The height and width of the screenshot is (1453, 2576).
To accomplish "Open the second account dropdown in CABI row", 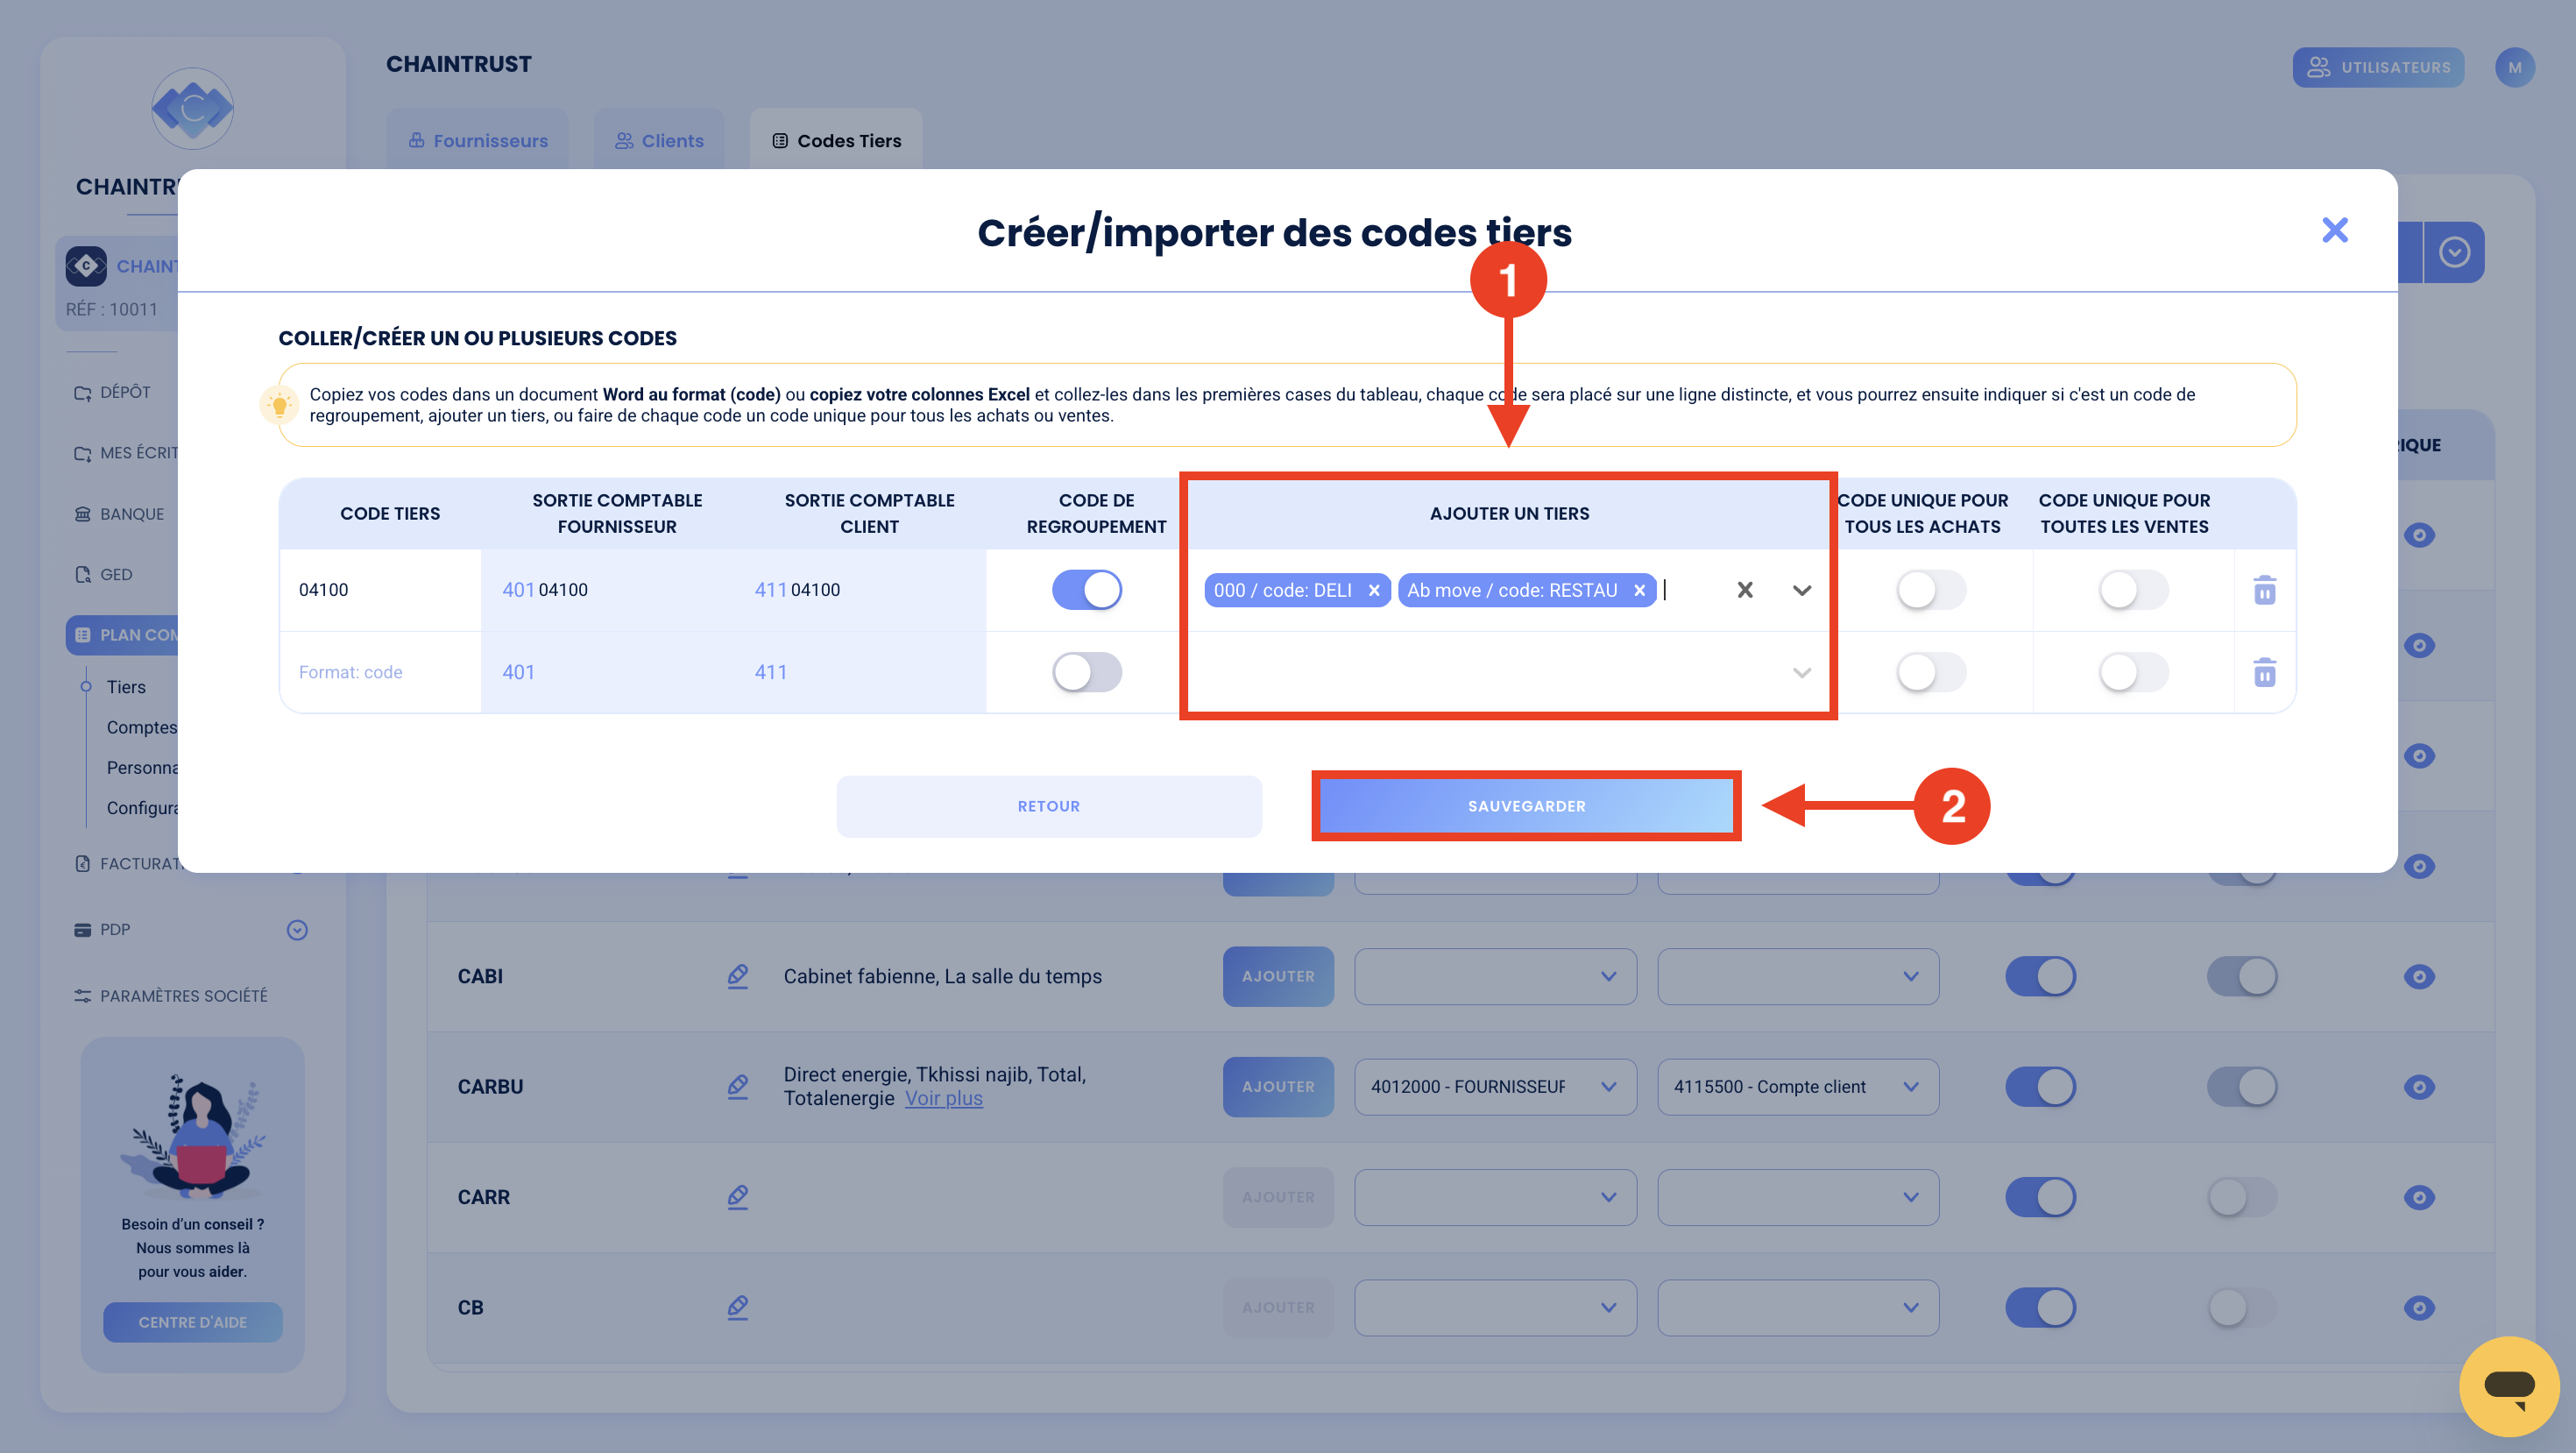I will 1798,976.
